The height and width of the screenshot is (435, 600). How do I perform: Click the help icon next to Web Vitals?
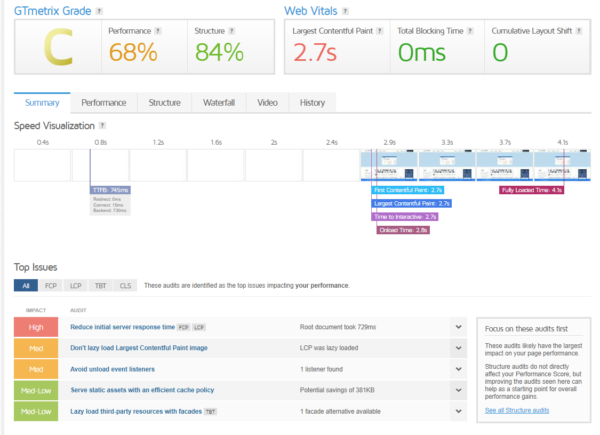coord(345,11)
